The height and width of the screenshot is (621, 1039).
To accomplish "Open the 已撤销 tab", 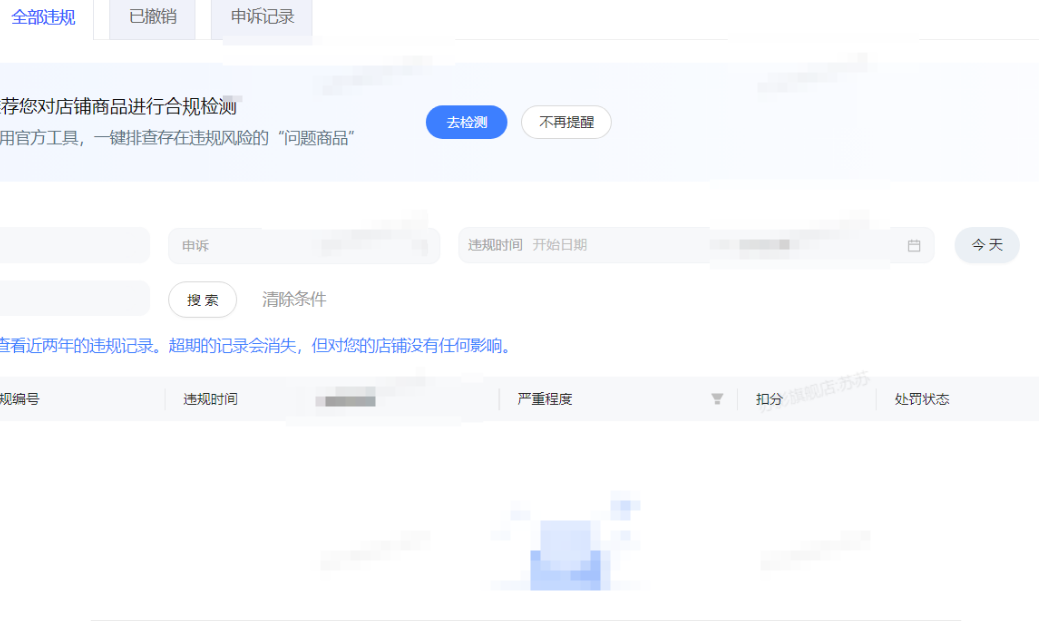I will pyautogui.click(x=152, y=18).
